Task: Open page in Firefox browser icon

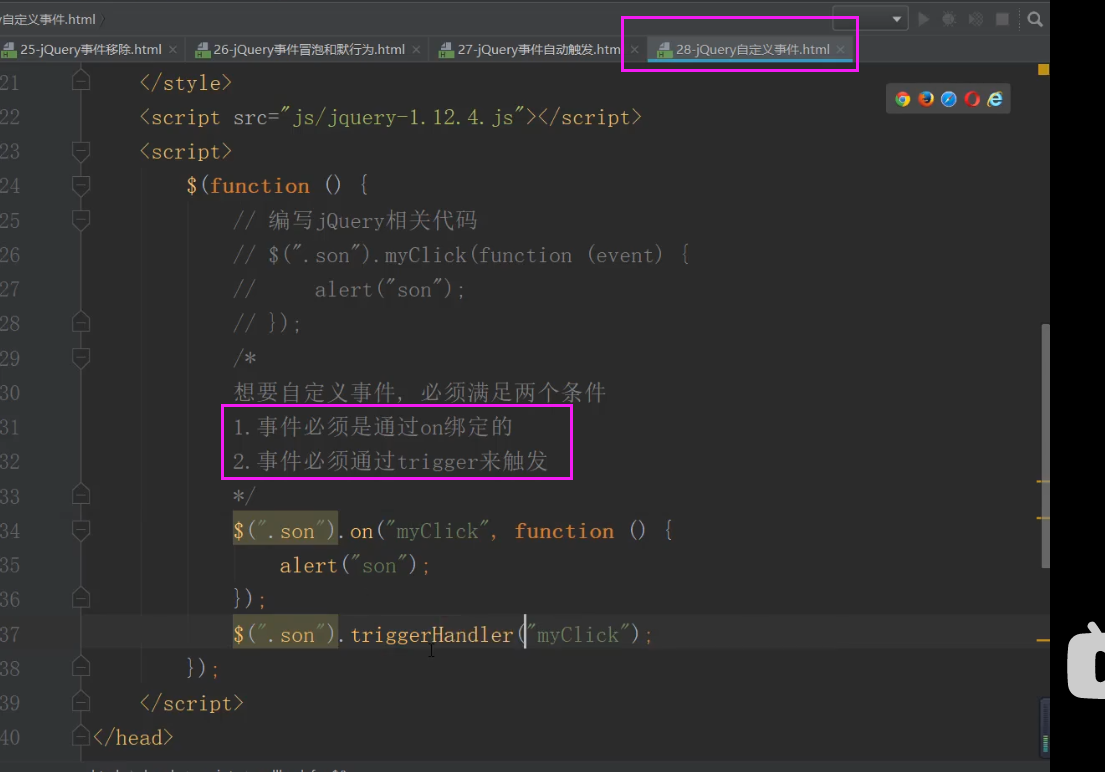Action: (x=926, y=99)
